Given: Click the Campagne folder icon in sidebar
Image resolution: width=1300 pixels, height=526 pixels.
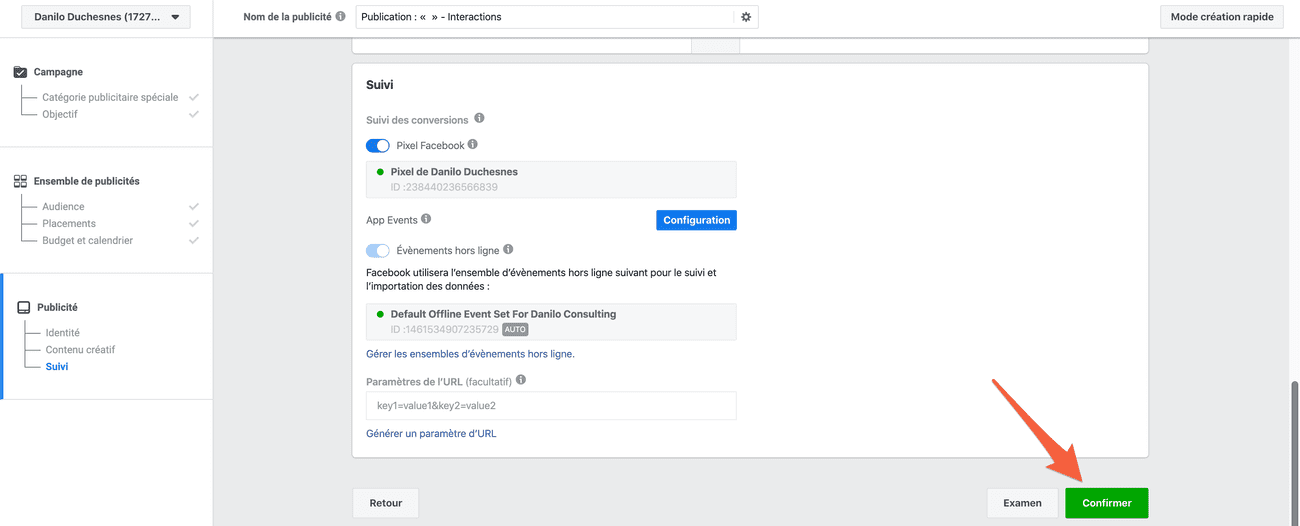Looking at the screenshot, I should [x=20, y=72].
